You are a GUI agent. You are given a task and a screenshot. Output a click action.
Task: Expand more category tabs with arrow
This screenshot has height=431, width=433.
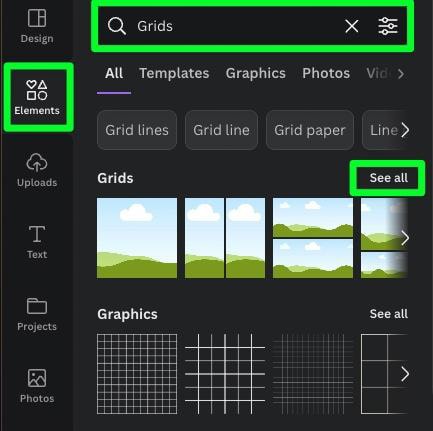tap(401, 74)
